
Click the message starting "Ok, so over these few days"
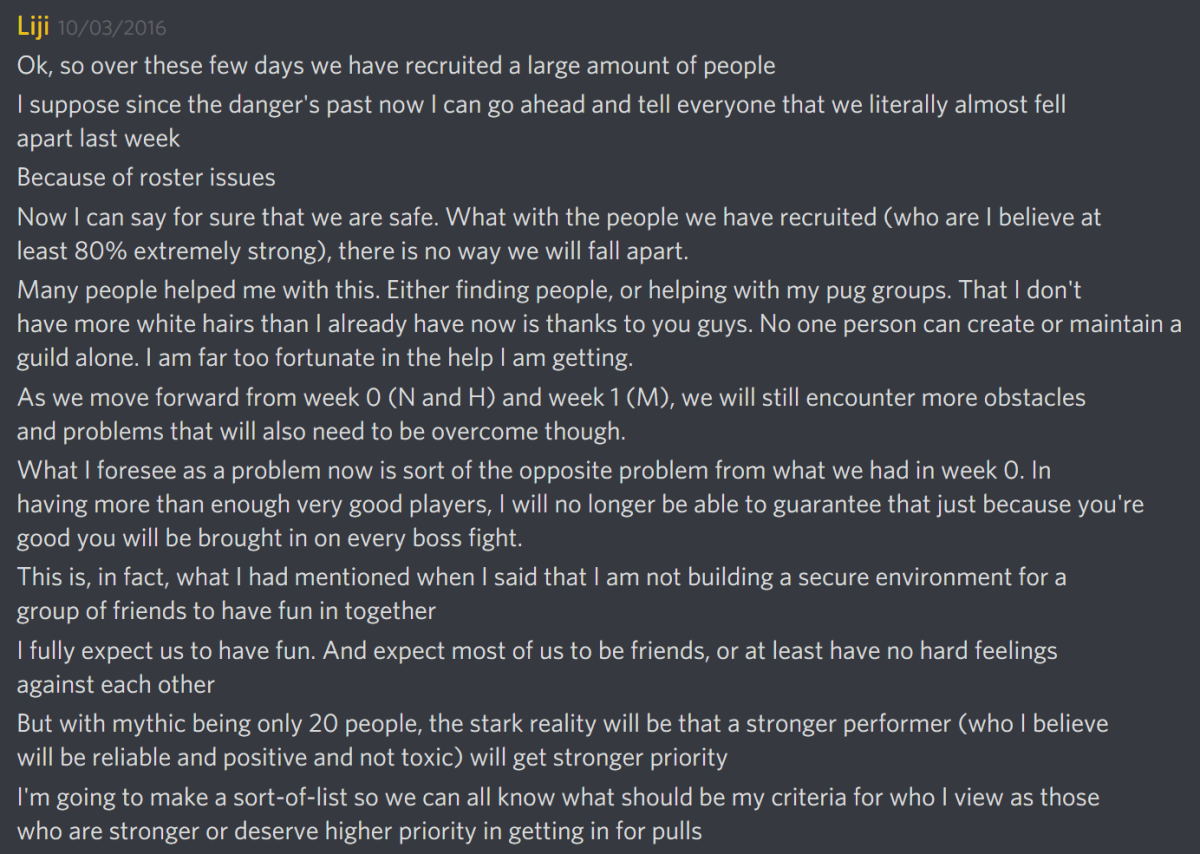pos(395,66)
